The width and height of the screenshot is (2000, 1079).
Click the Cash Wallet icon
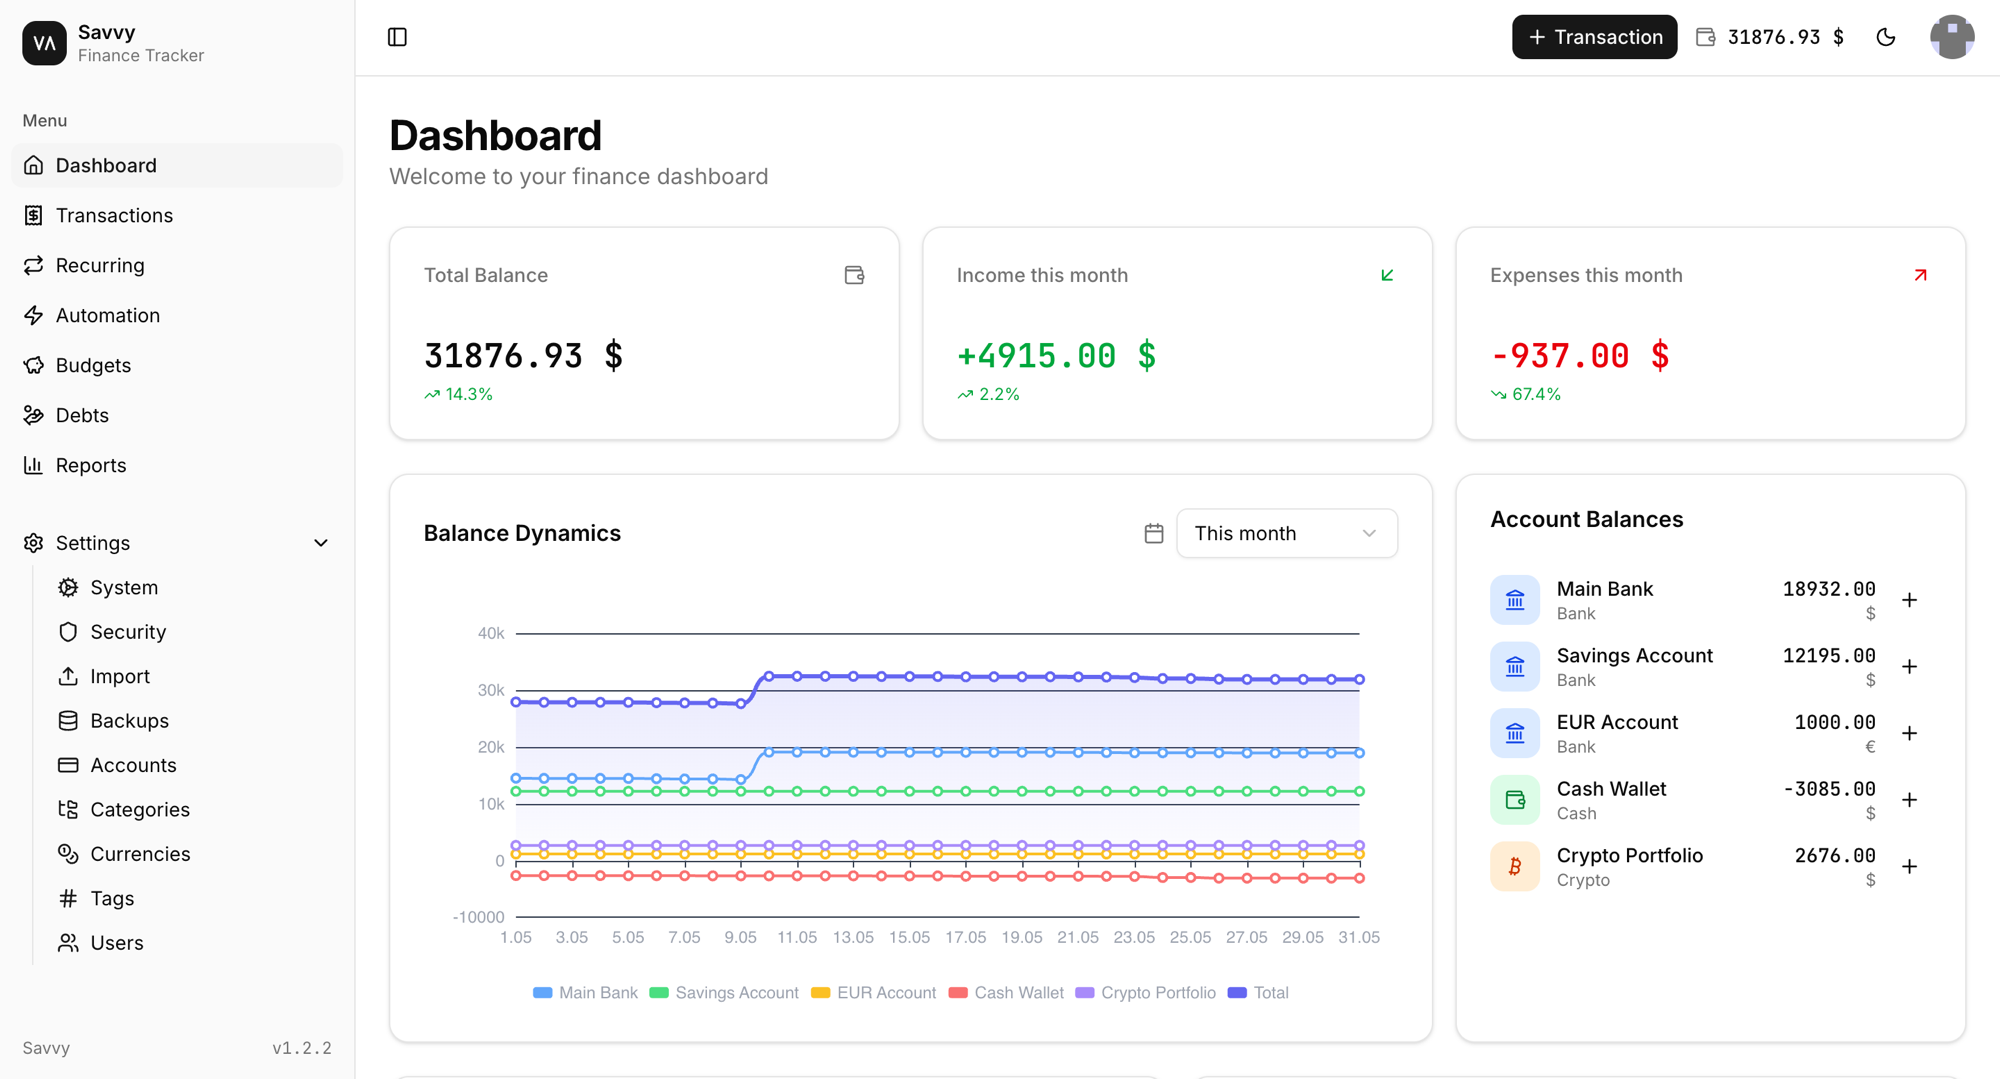(x=1515, y=800)
